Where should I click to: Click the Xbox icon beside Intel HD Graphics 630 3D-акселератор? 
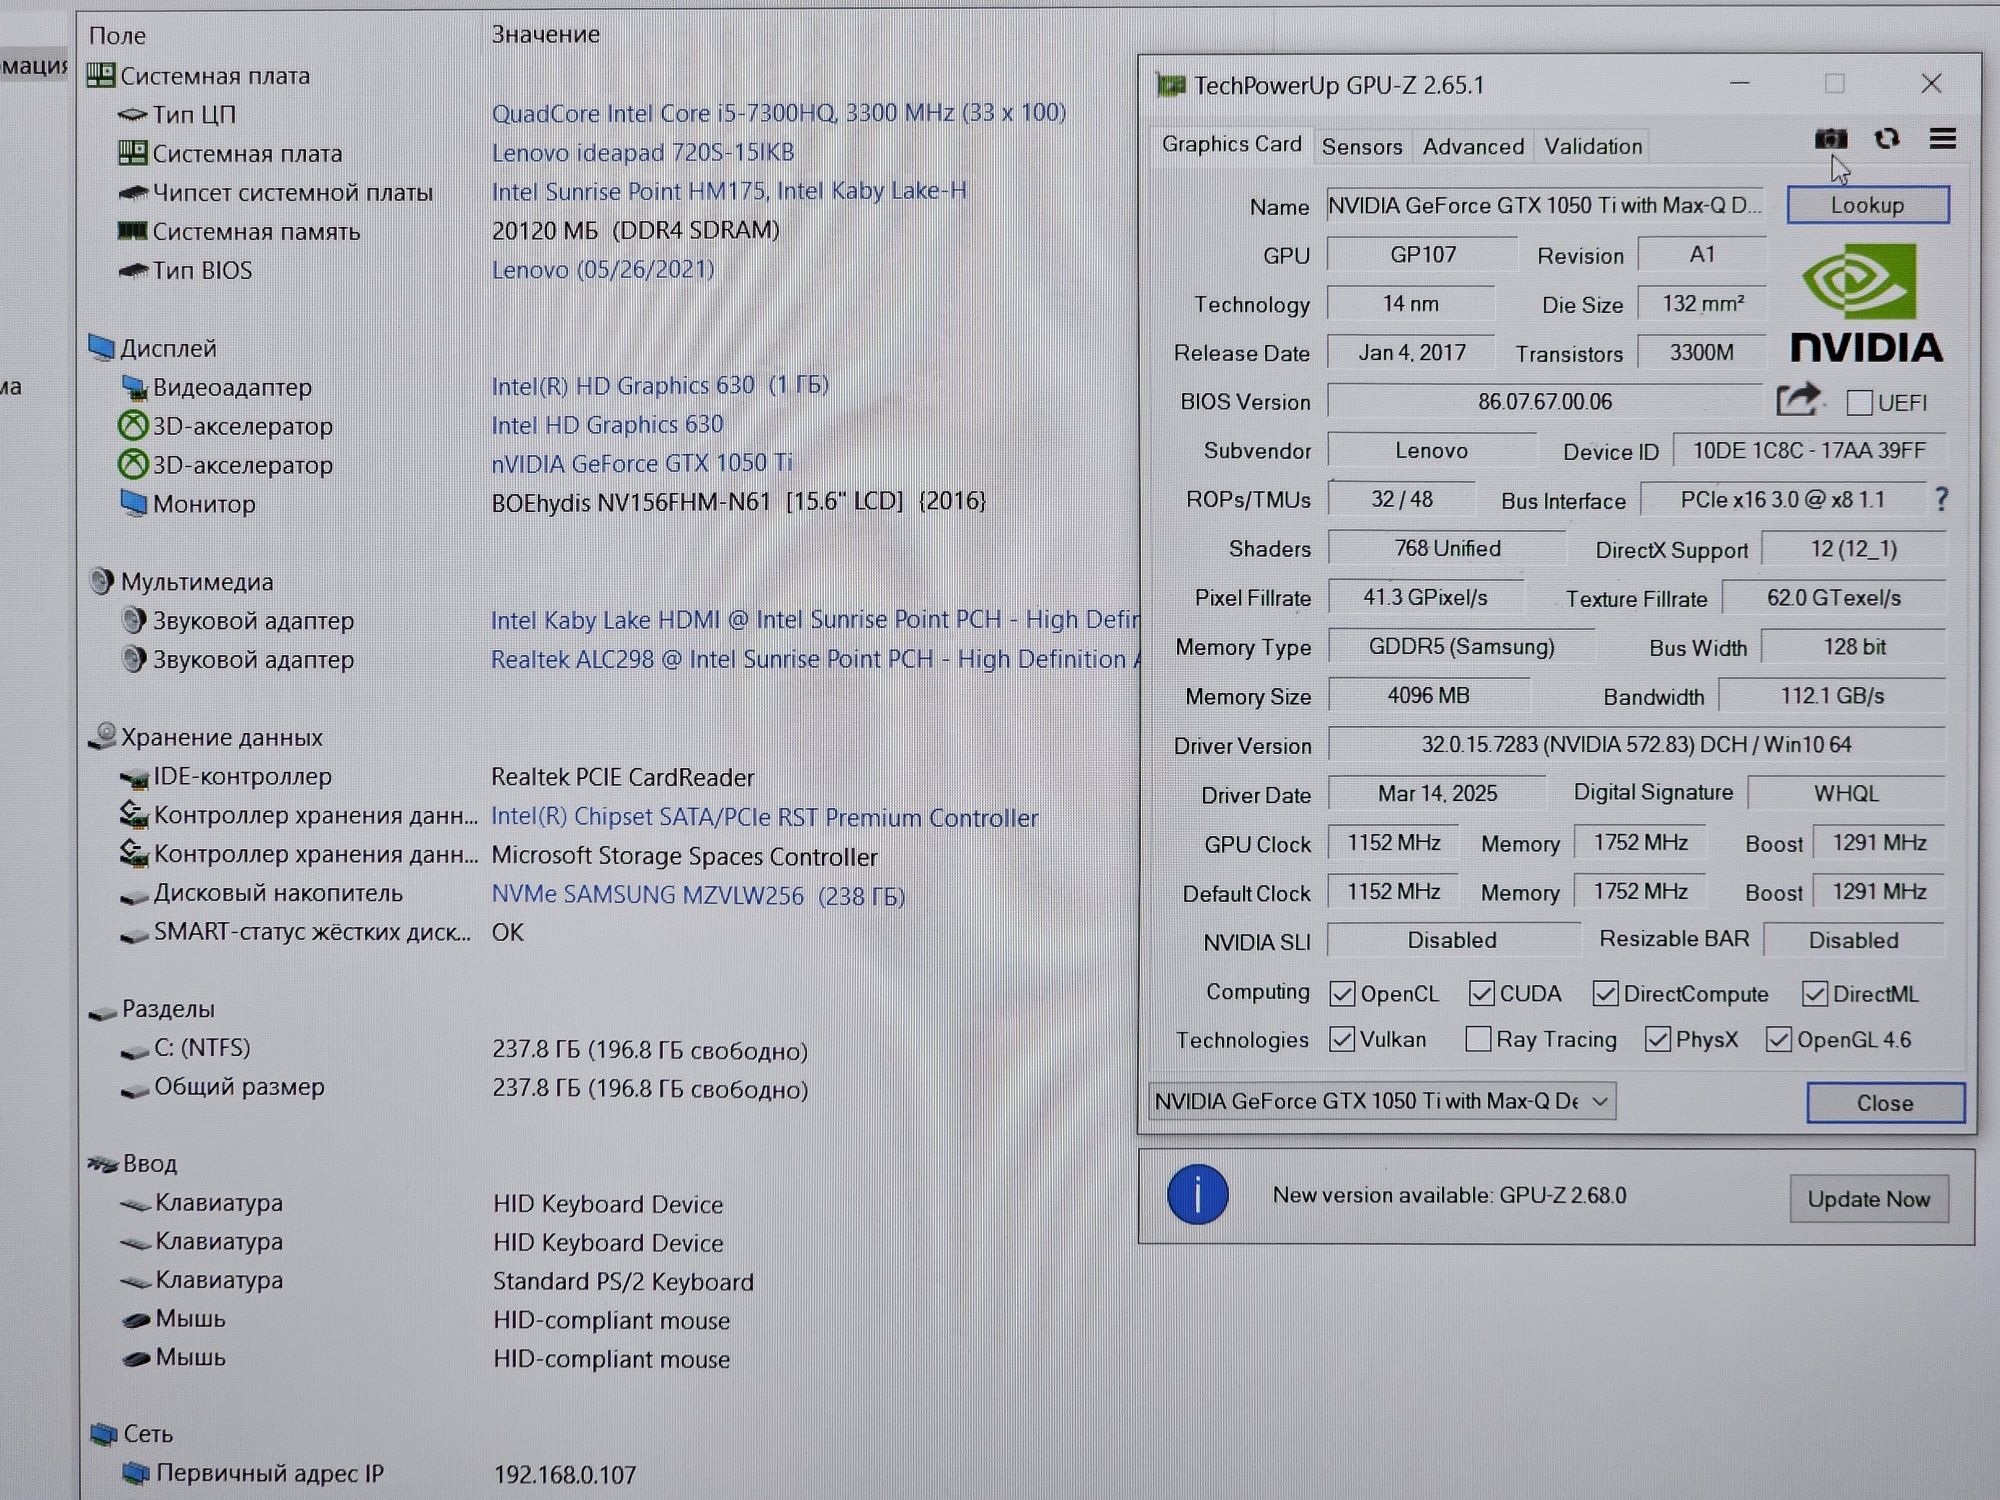[x=133, y=425]
